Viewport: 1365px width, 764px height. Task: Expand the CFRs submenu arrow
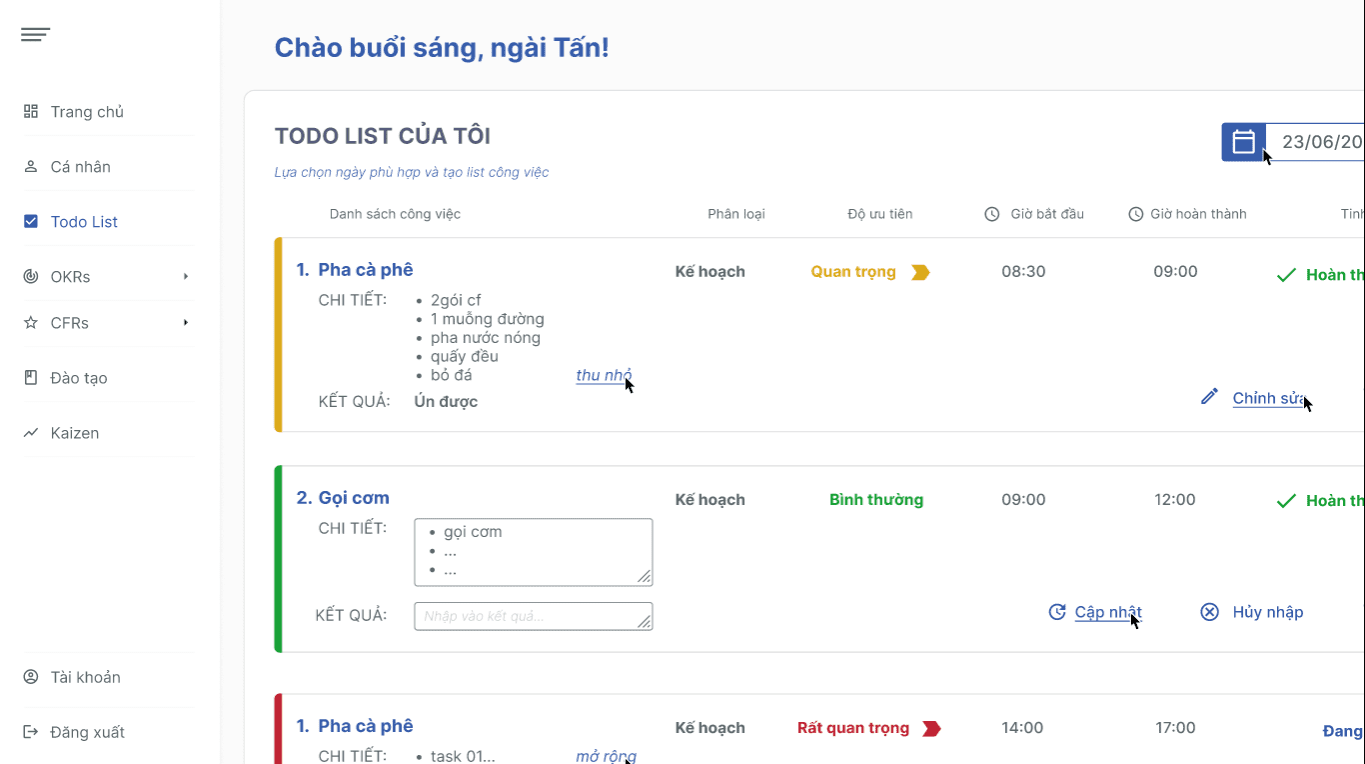(186, 322)
